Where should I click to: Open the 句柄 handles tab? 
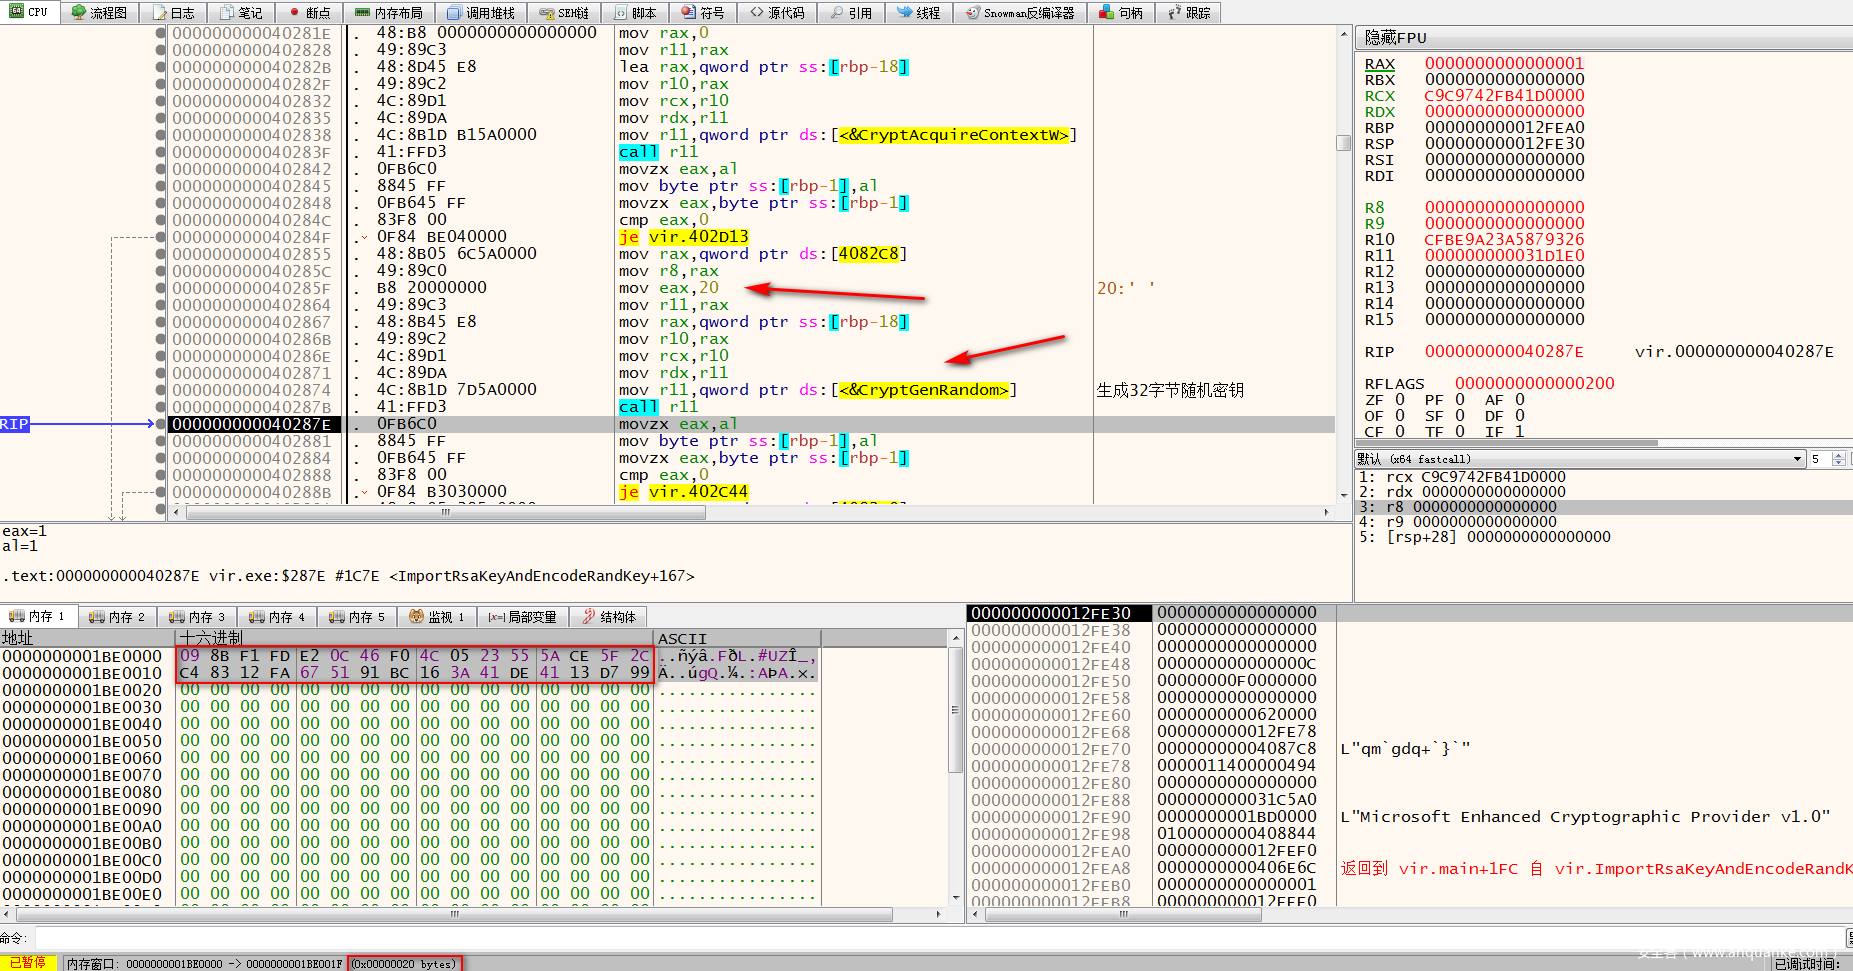(x=1121, y=13)
